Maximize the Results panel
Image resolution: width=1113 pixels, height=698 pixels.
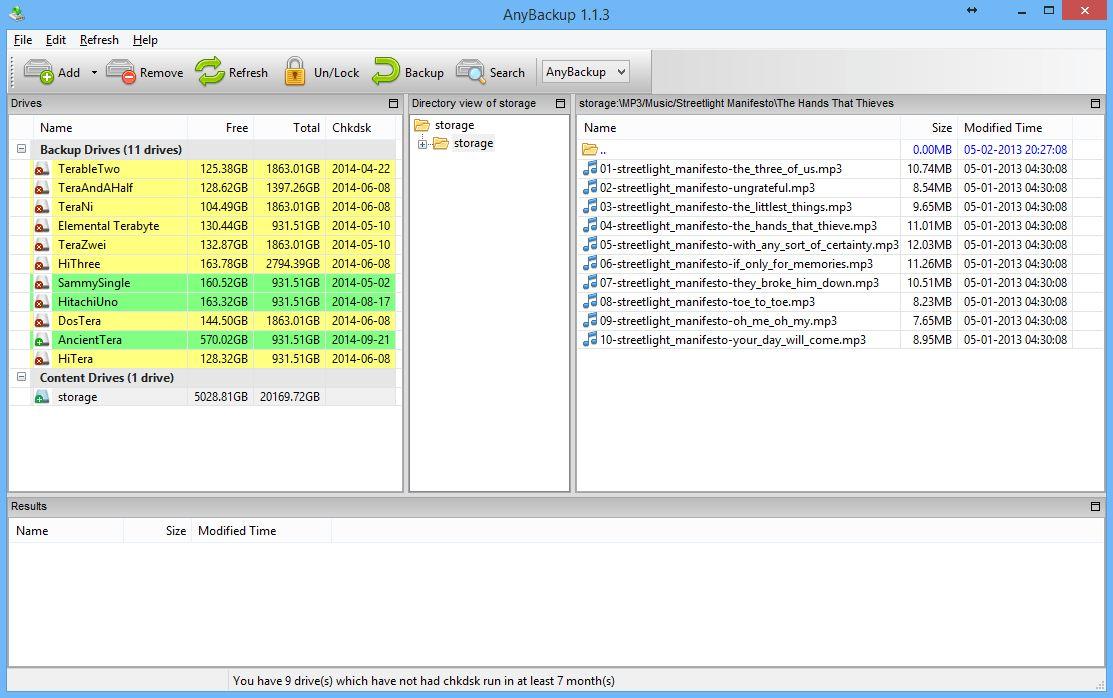[x=1095, y=506]
